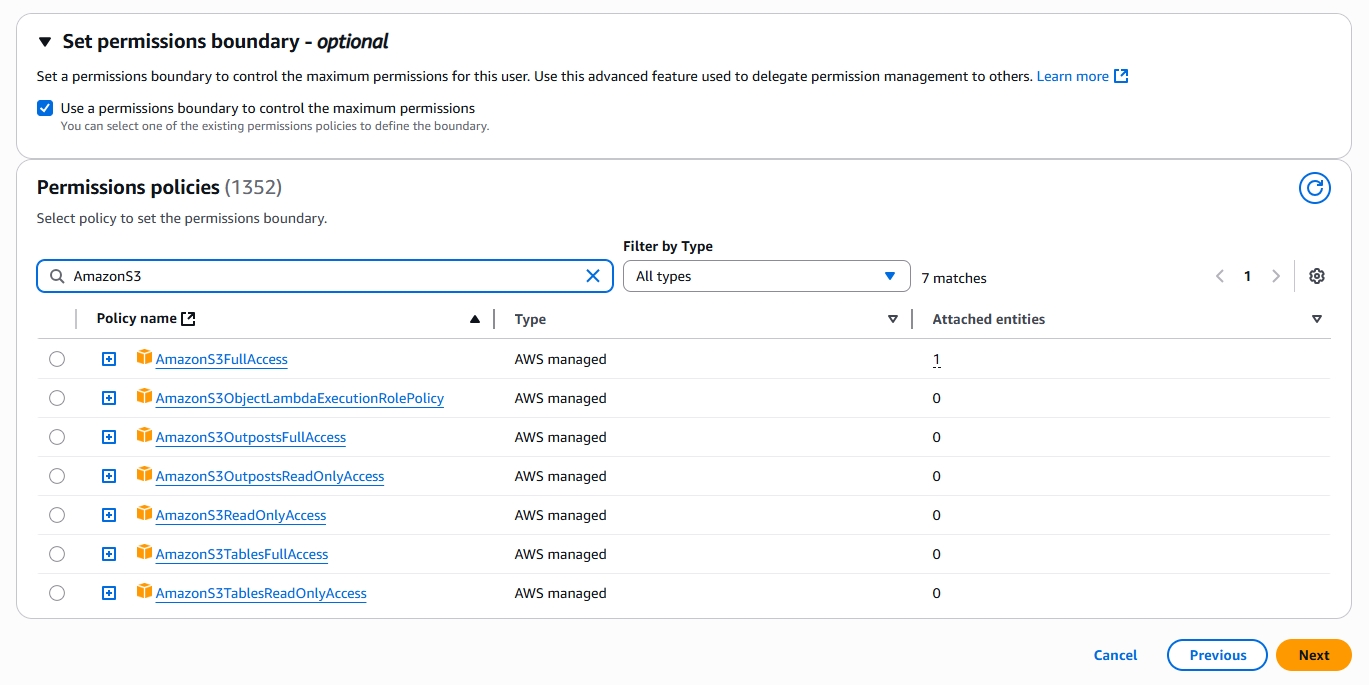This screenshot has height=685, width=1369.
Task: Open Filter by Type dropdown
Action: coord(766,276)
